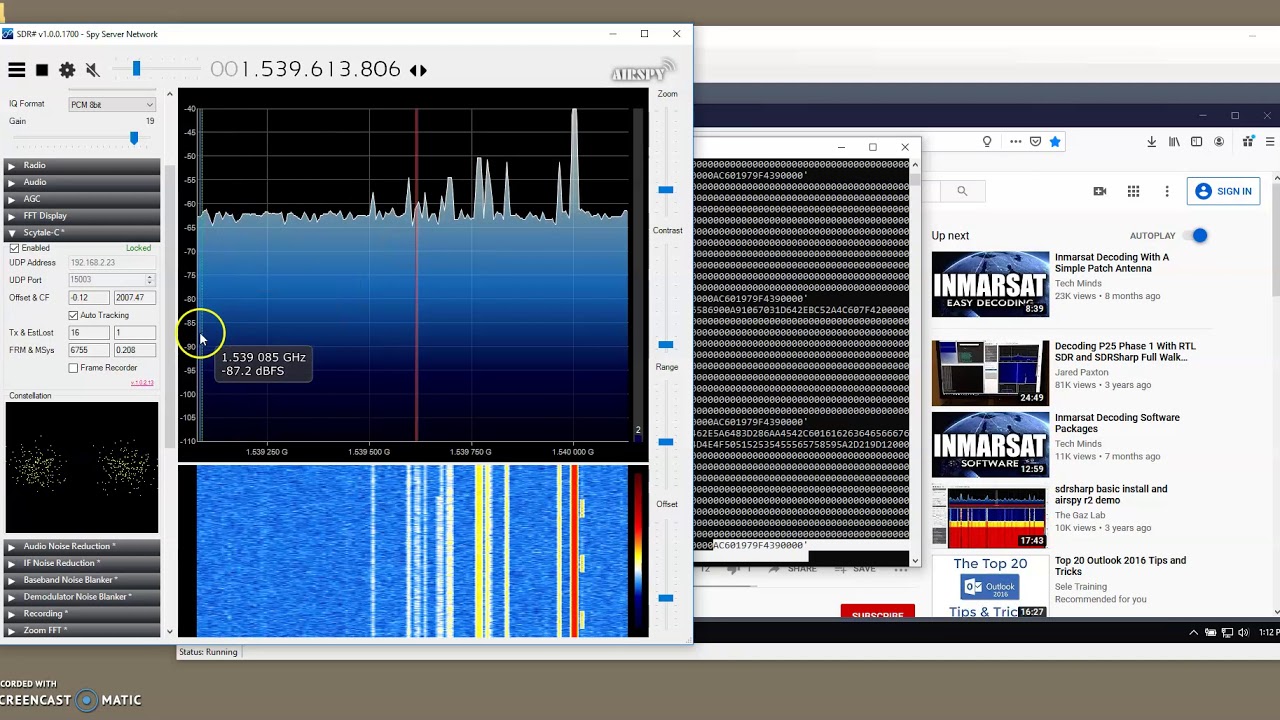1280x720 pixels.
Task: Show hidden system tray icons
Action: 1193,632
